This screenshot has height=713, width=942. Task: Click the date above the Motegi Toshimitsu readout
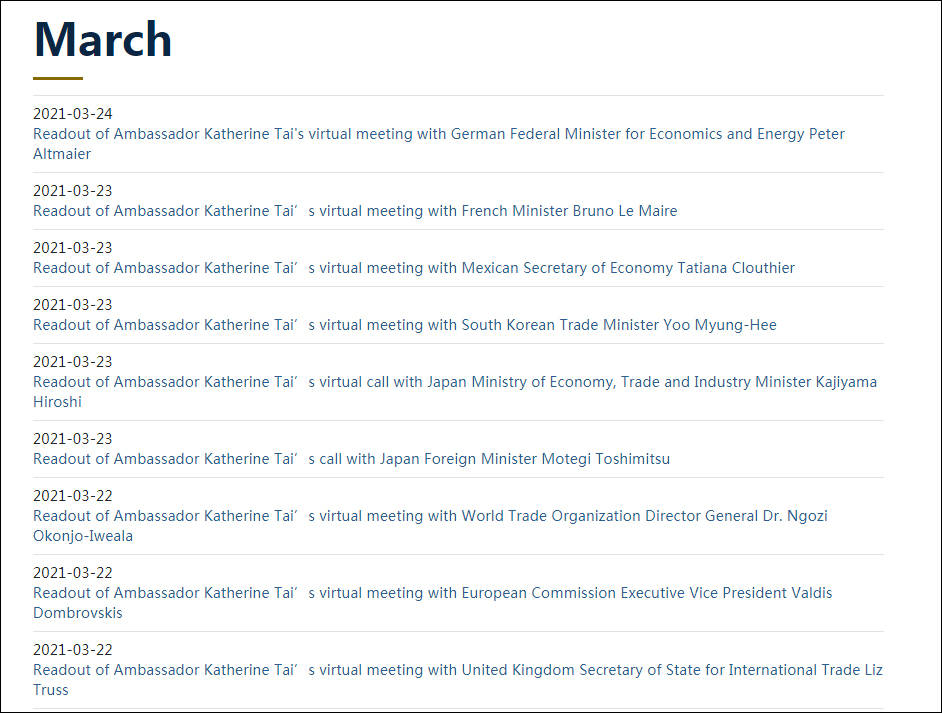(x=73, y=438)
